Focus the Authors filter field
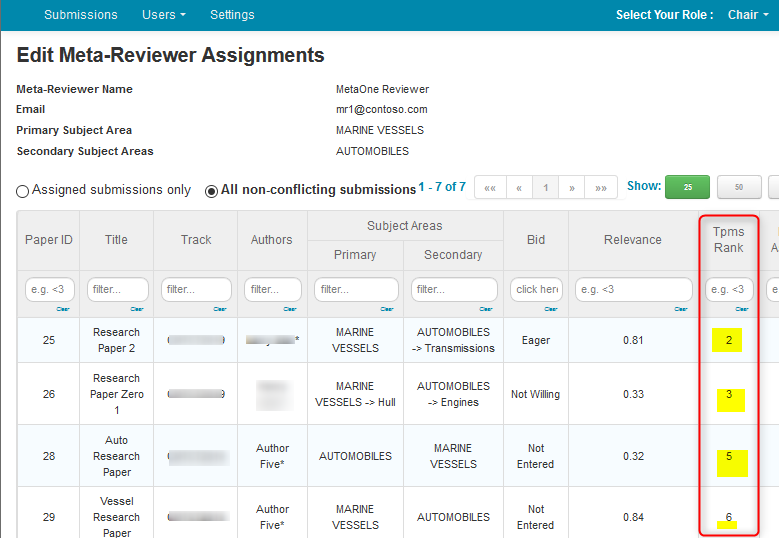 pos(273,289)
